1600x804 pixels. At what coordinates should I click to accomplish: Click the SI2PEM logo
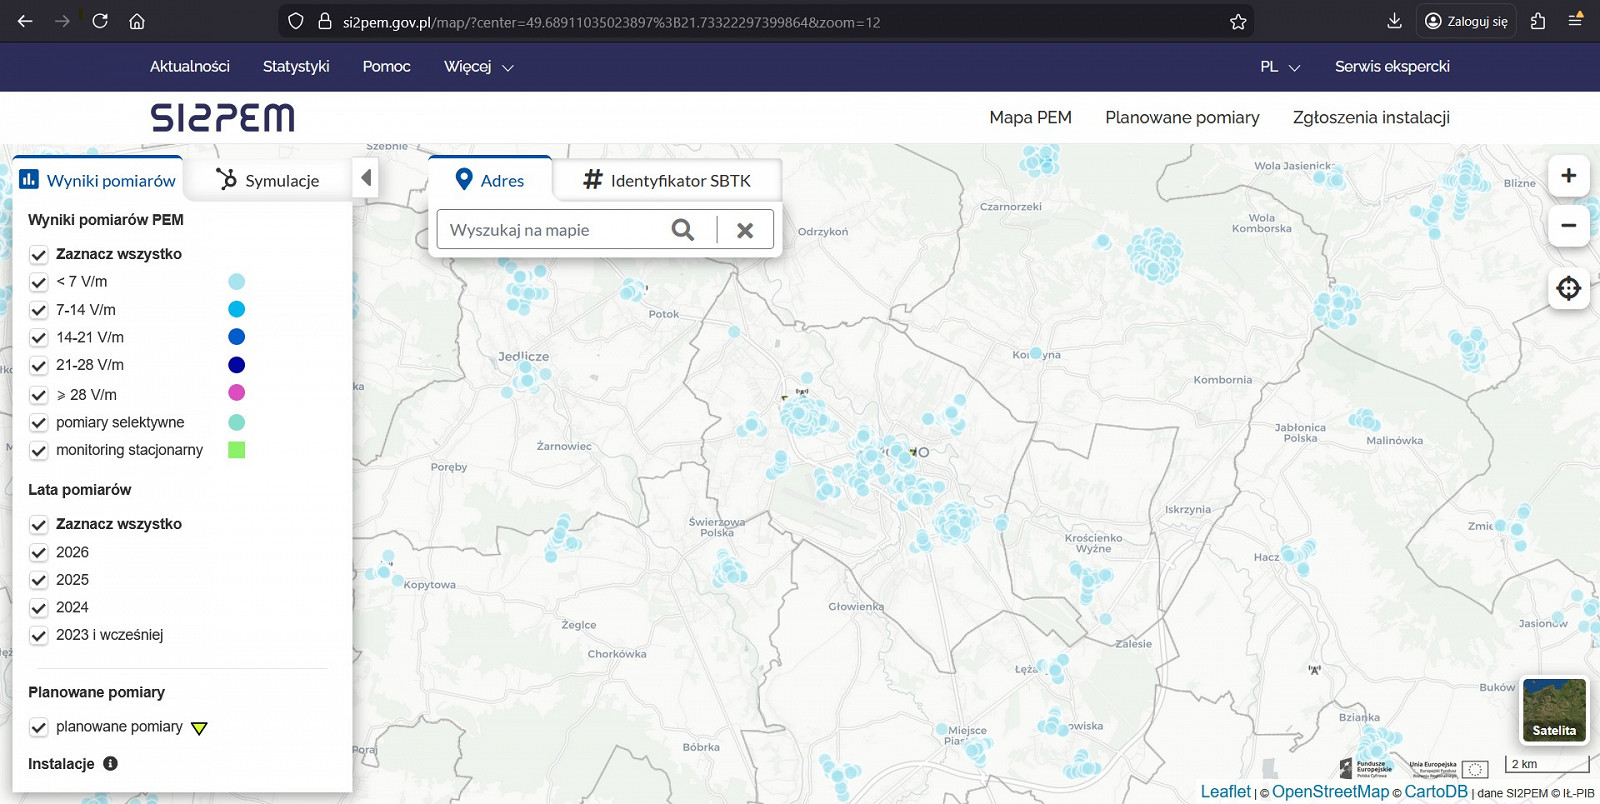(222, 118)
